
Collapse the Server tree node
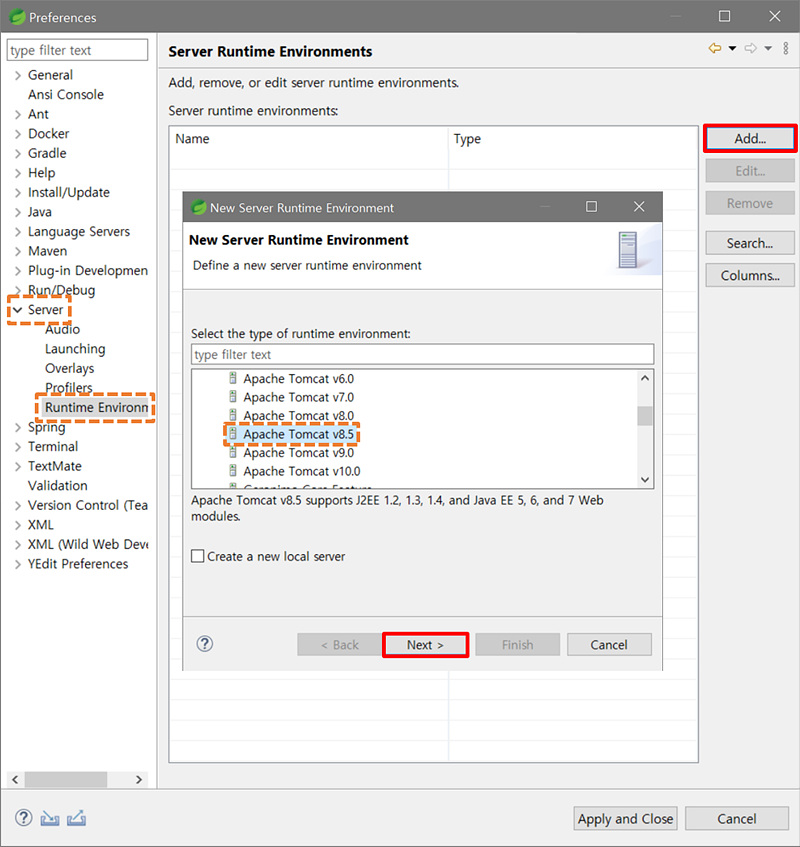(18, 310)
